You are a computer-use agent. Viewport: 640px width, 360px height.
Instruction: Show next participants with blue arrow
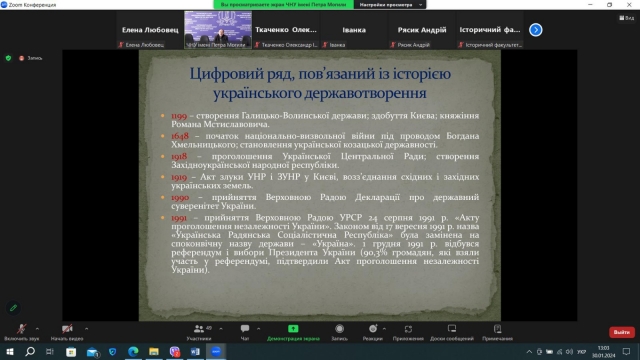coord(536,30)
